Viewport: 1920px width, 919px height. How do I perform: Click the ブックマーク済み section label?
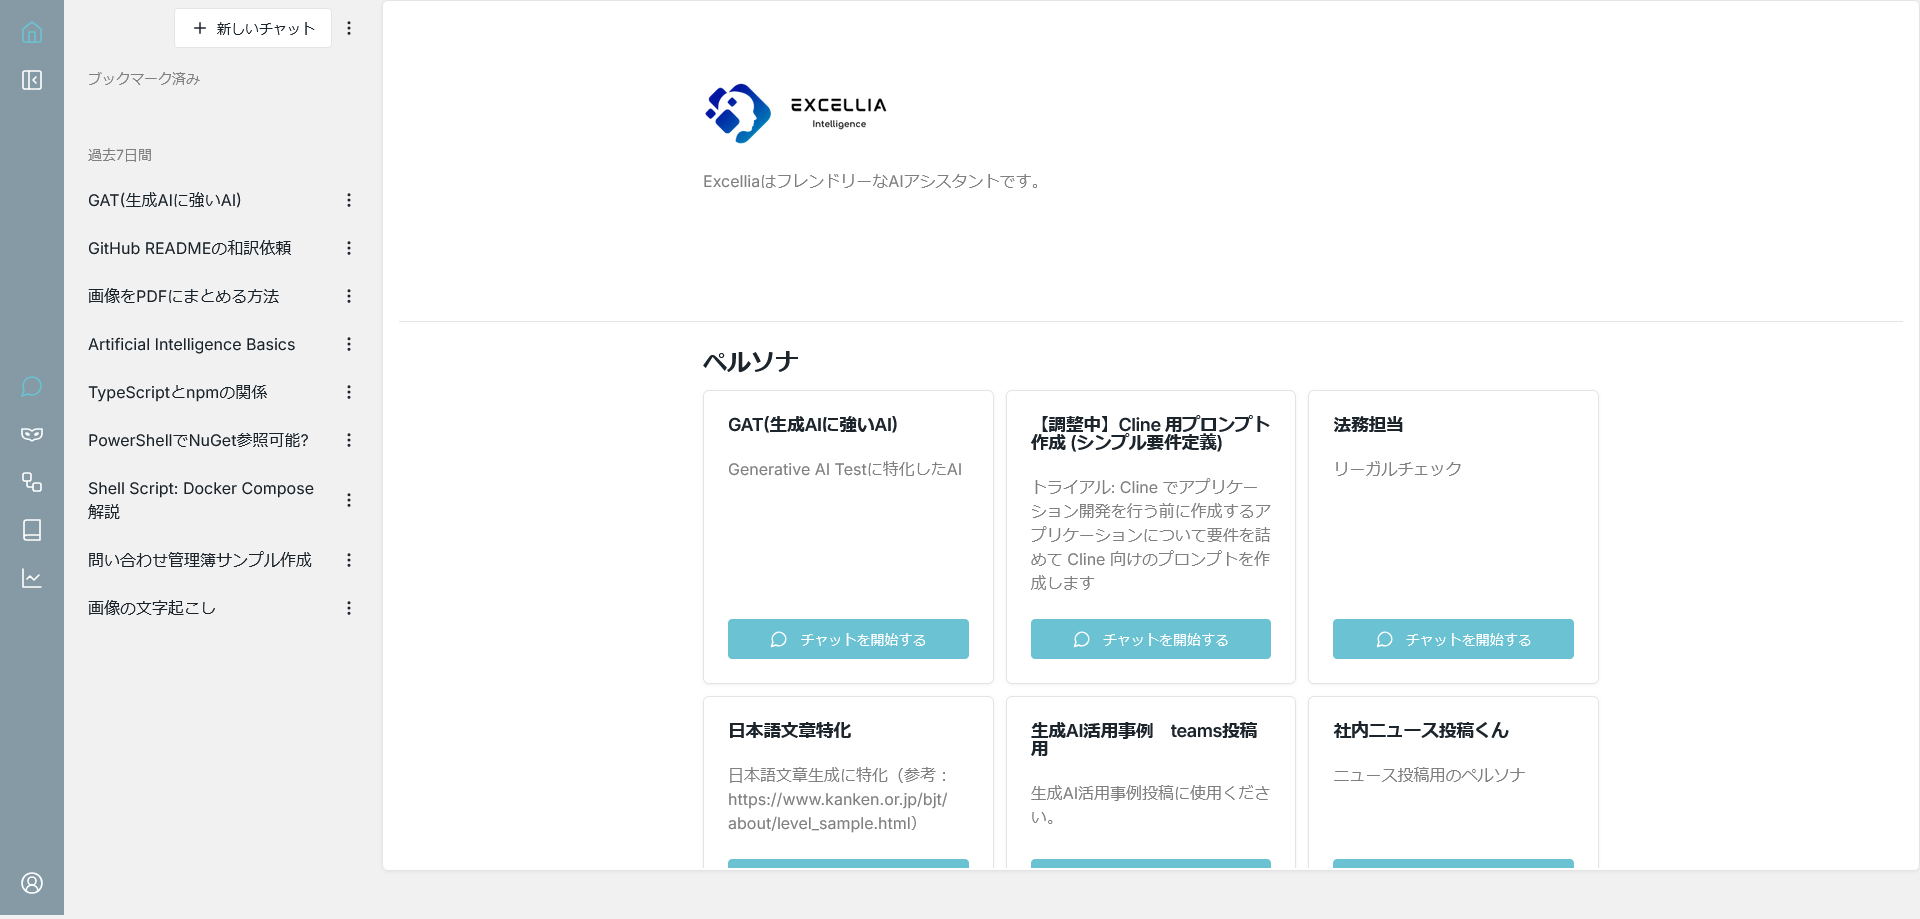144,78
